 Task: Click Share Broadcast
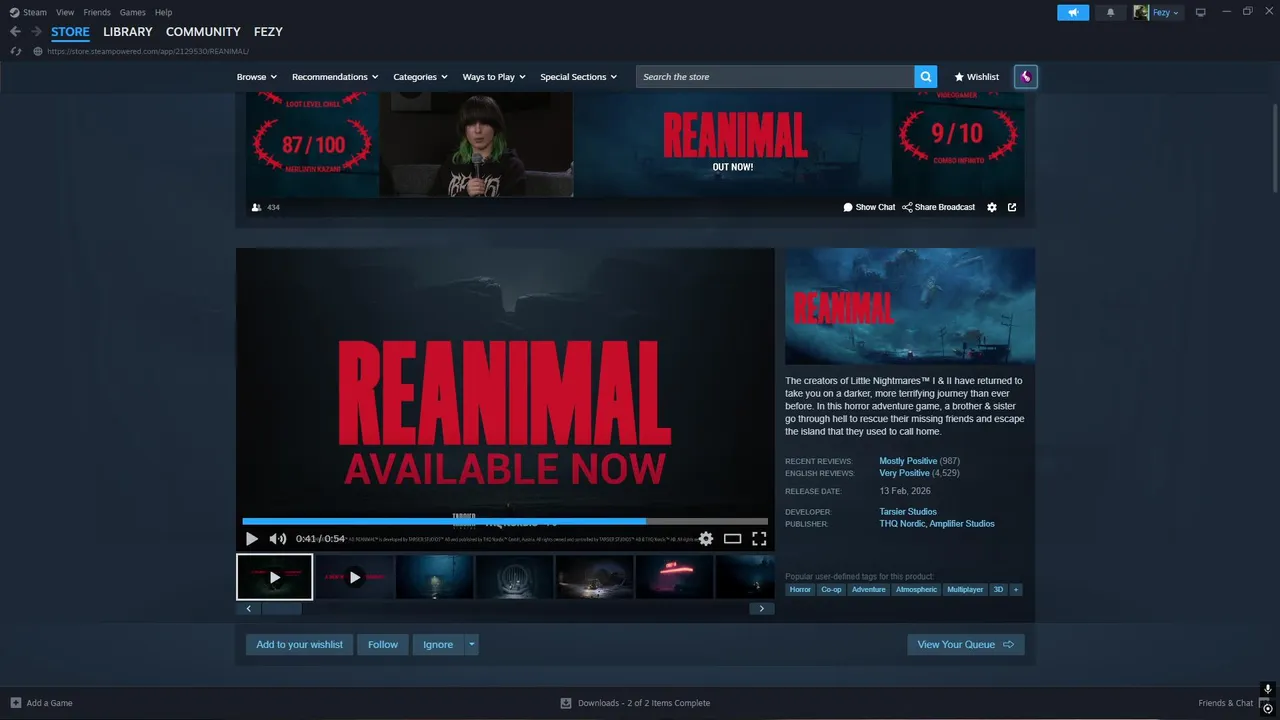[938, 207]
